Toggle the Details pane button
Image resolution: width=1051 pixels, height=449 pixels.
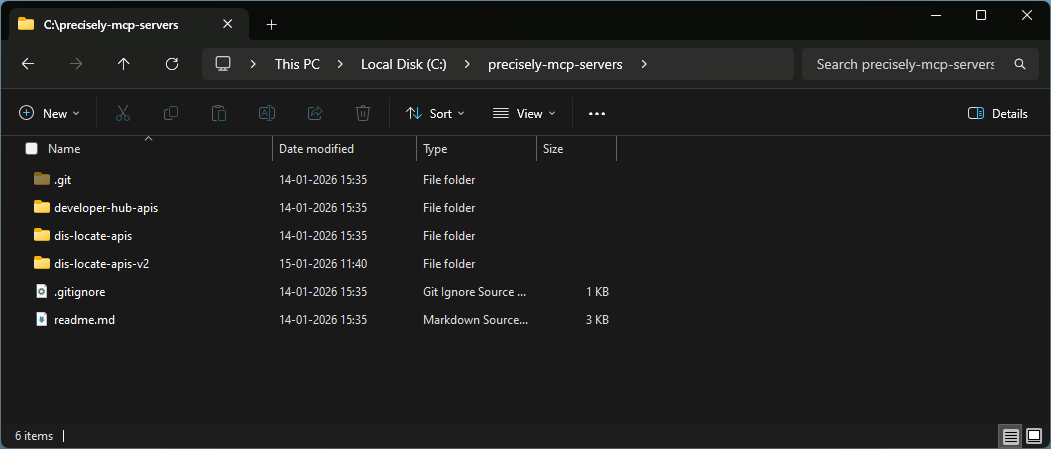click(x=997, y=114)
